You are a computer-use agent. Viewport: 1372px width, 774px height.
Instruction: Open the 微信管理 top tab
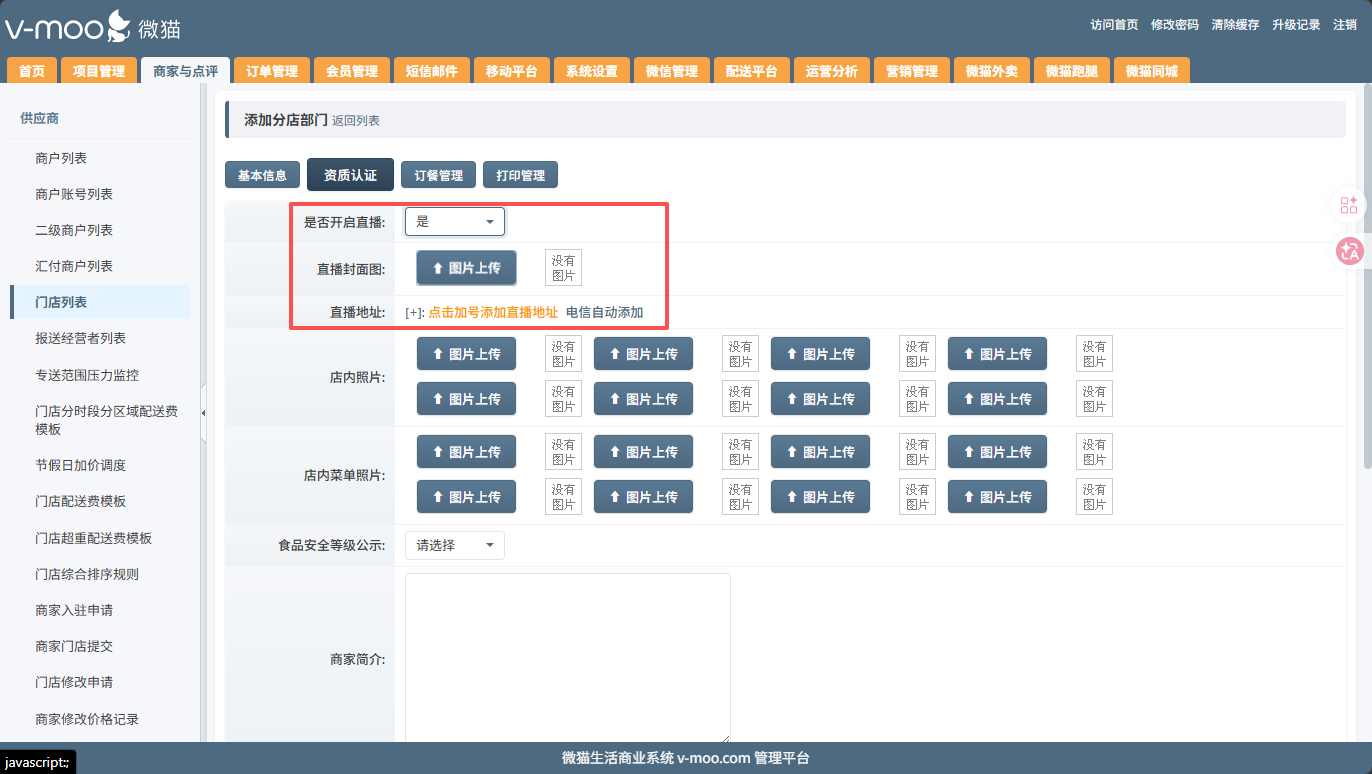pos(671,71)
